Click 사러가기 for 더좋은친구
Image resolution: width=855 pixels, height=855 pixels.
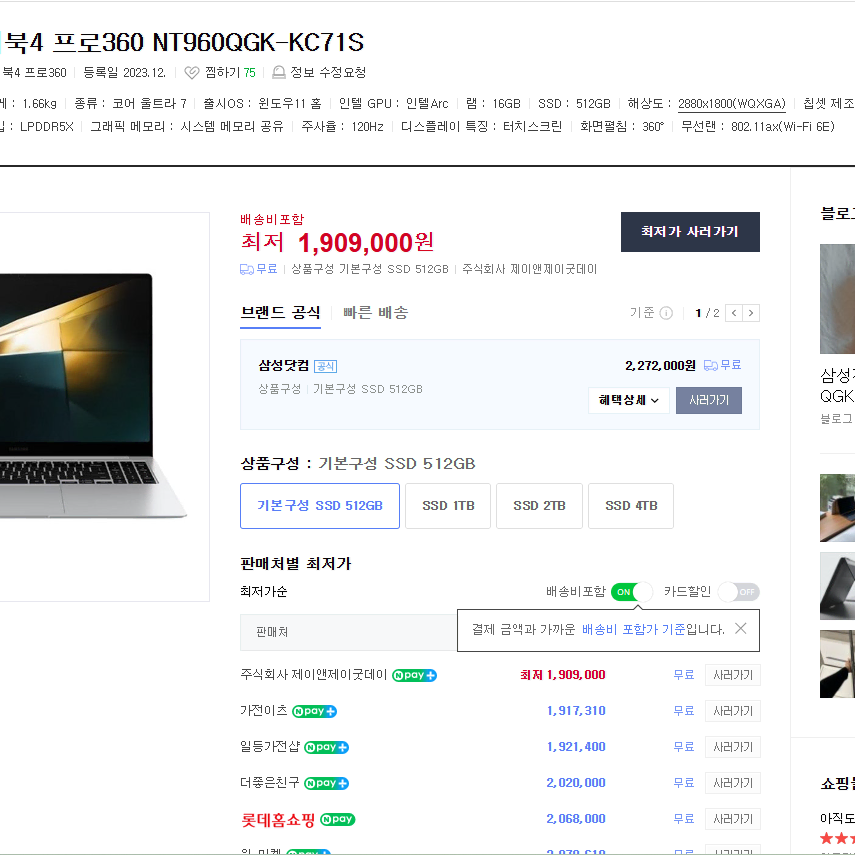pyautogui.click(x=733, y=783)
